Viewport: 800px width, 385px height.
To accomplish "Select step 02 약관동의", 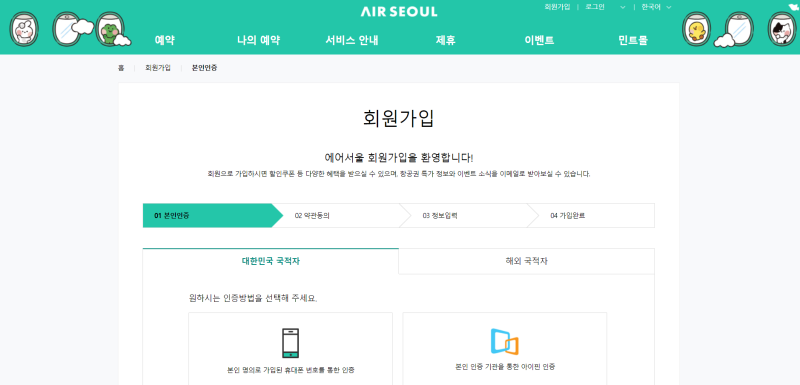I will (341, 216).
